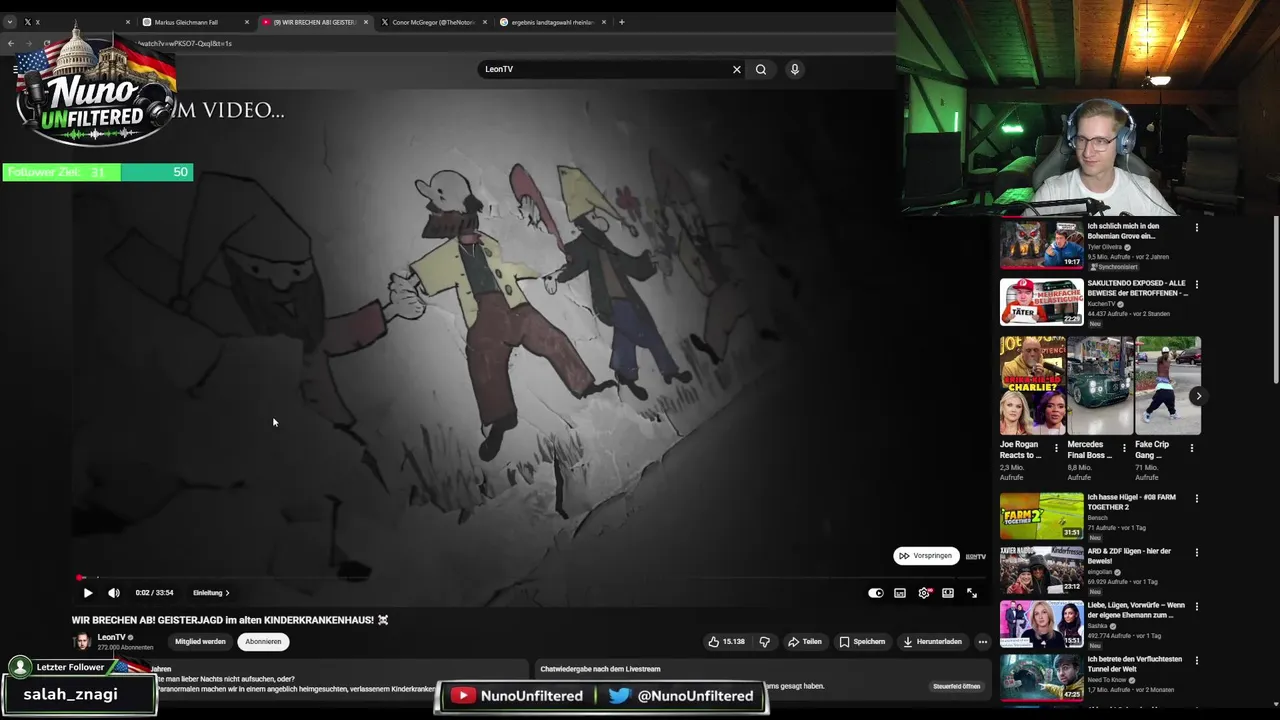
Task: Open the Joe Rogan Reacts short
Action: [1032, 385]
